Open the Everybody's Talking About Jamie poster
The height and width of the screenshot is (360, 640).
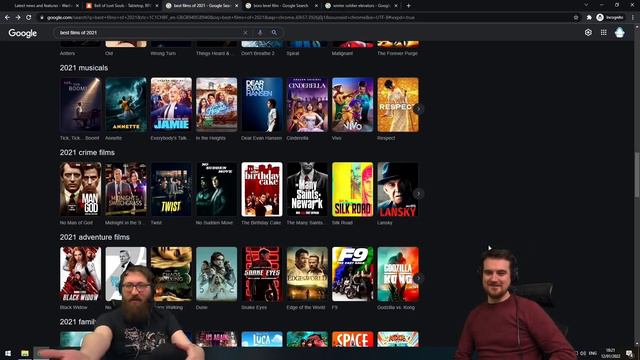click(x=171, y=104)
